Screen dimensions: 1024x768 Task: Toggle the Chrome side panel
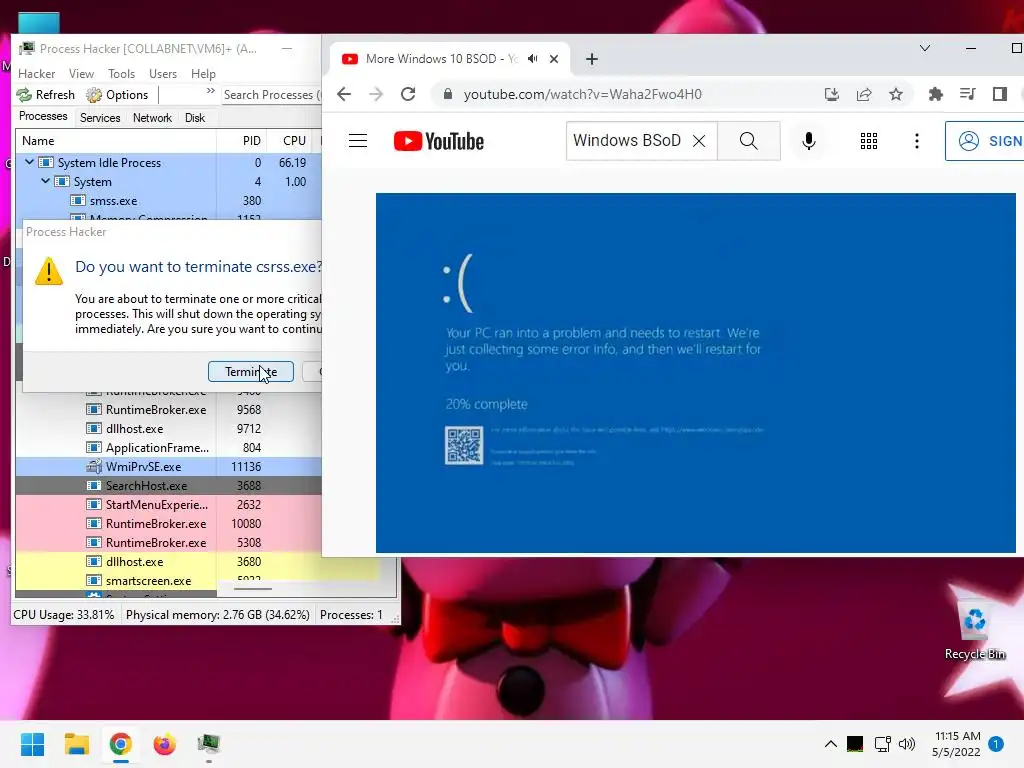1000,94
